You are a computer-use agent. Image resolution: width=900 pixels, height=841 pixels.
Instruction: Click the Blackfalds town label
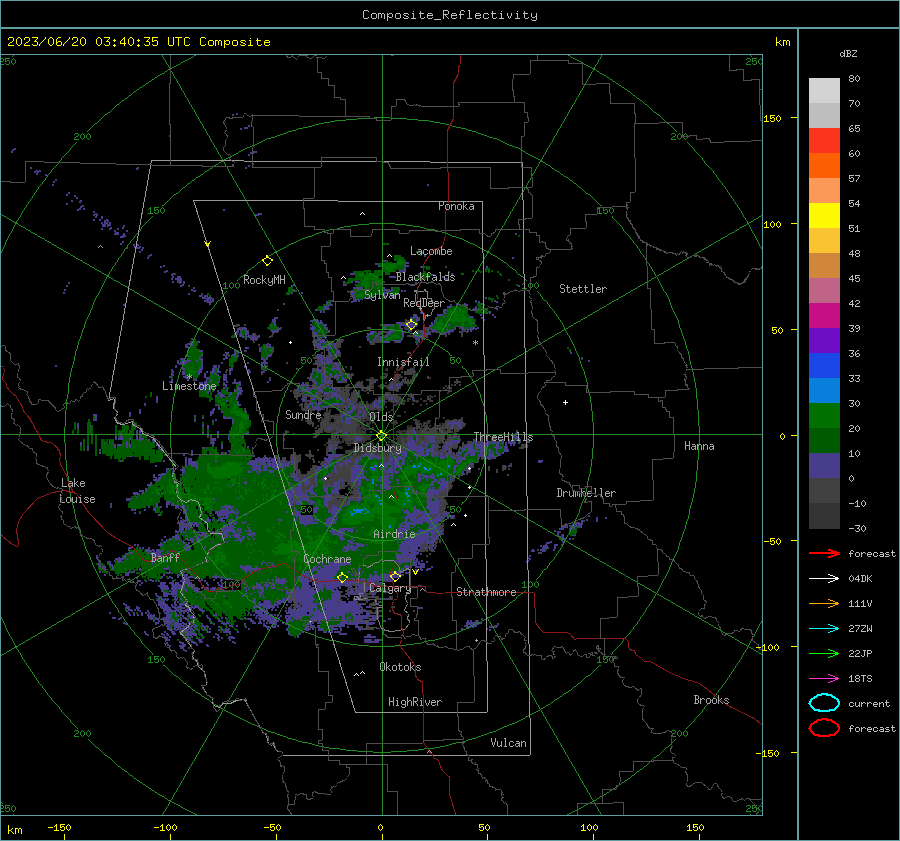click(425, 277)
